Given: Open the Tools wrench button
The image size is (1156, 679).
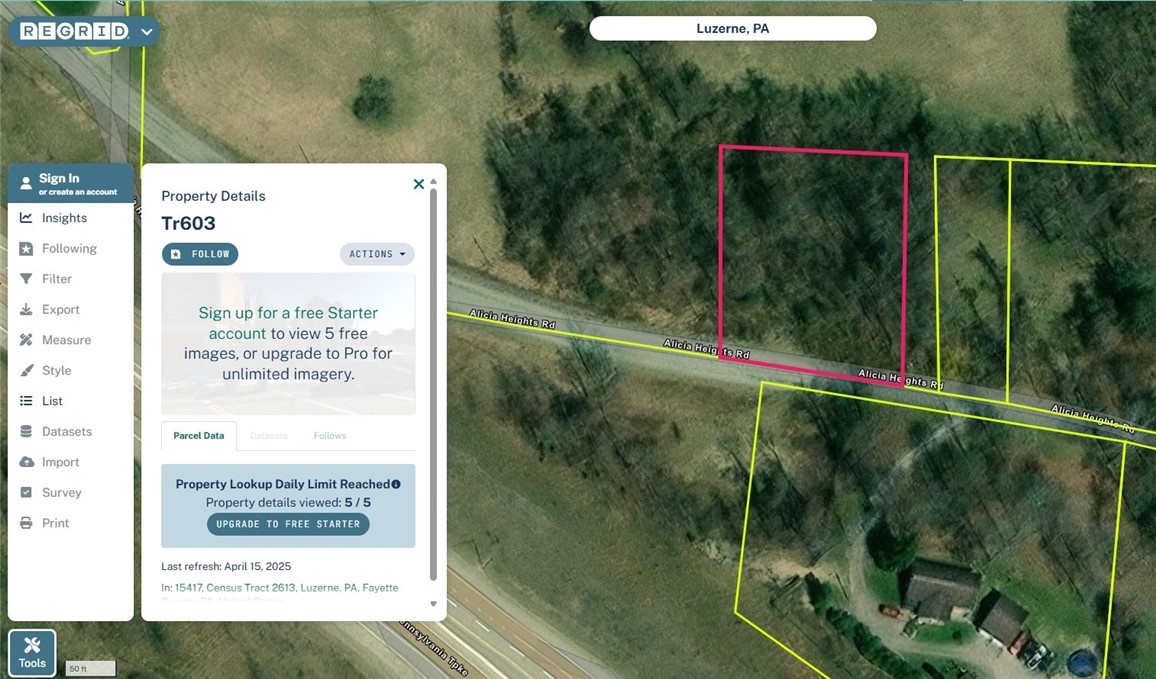Looking at the screenshot, I should [x=32, y=652].
